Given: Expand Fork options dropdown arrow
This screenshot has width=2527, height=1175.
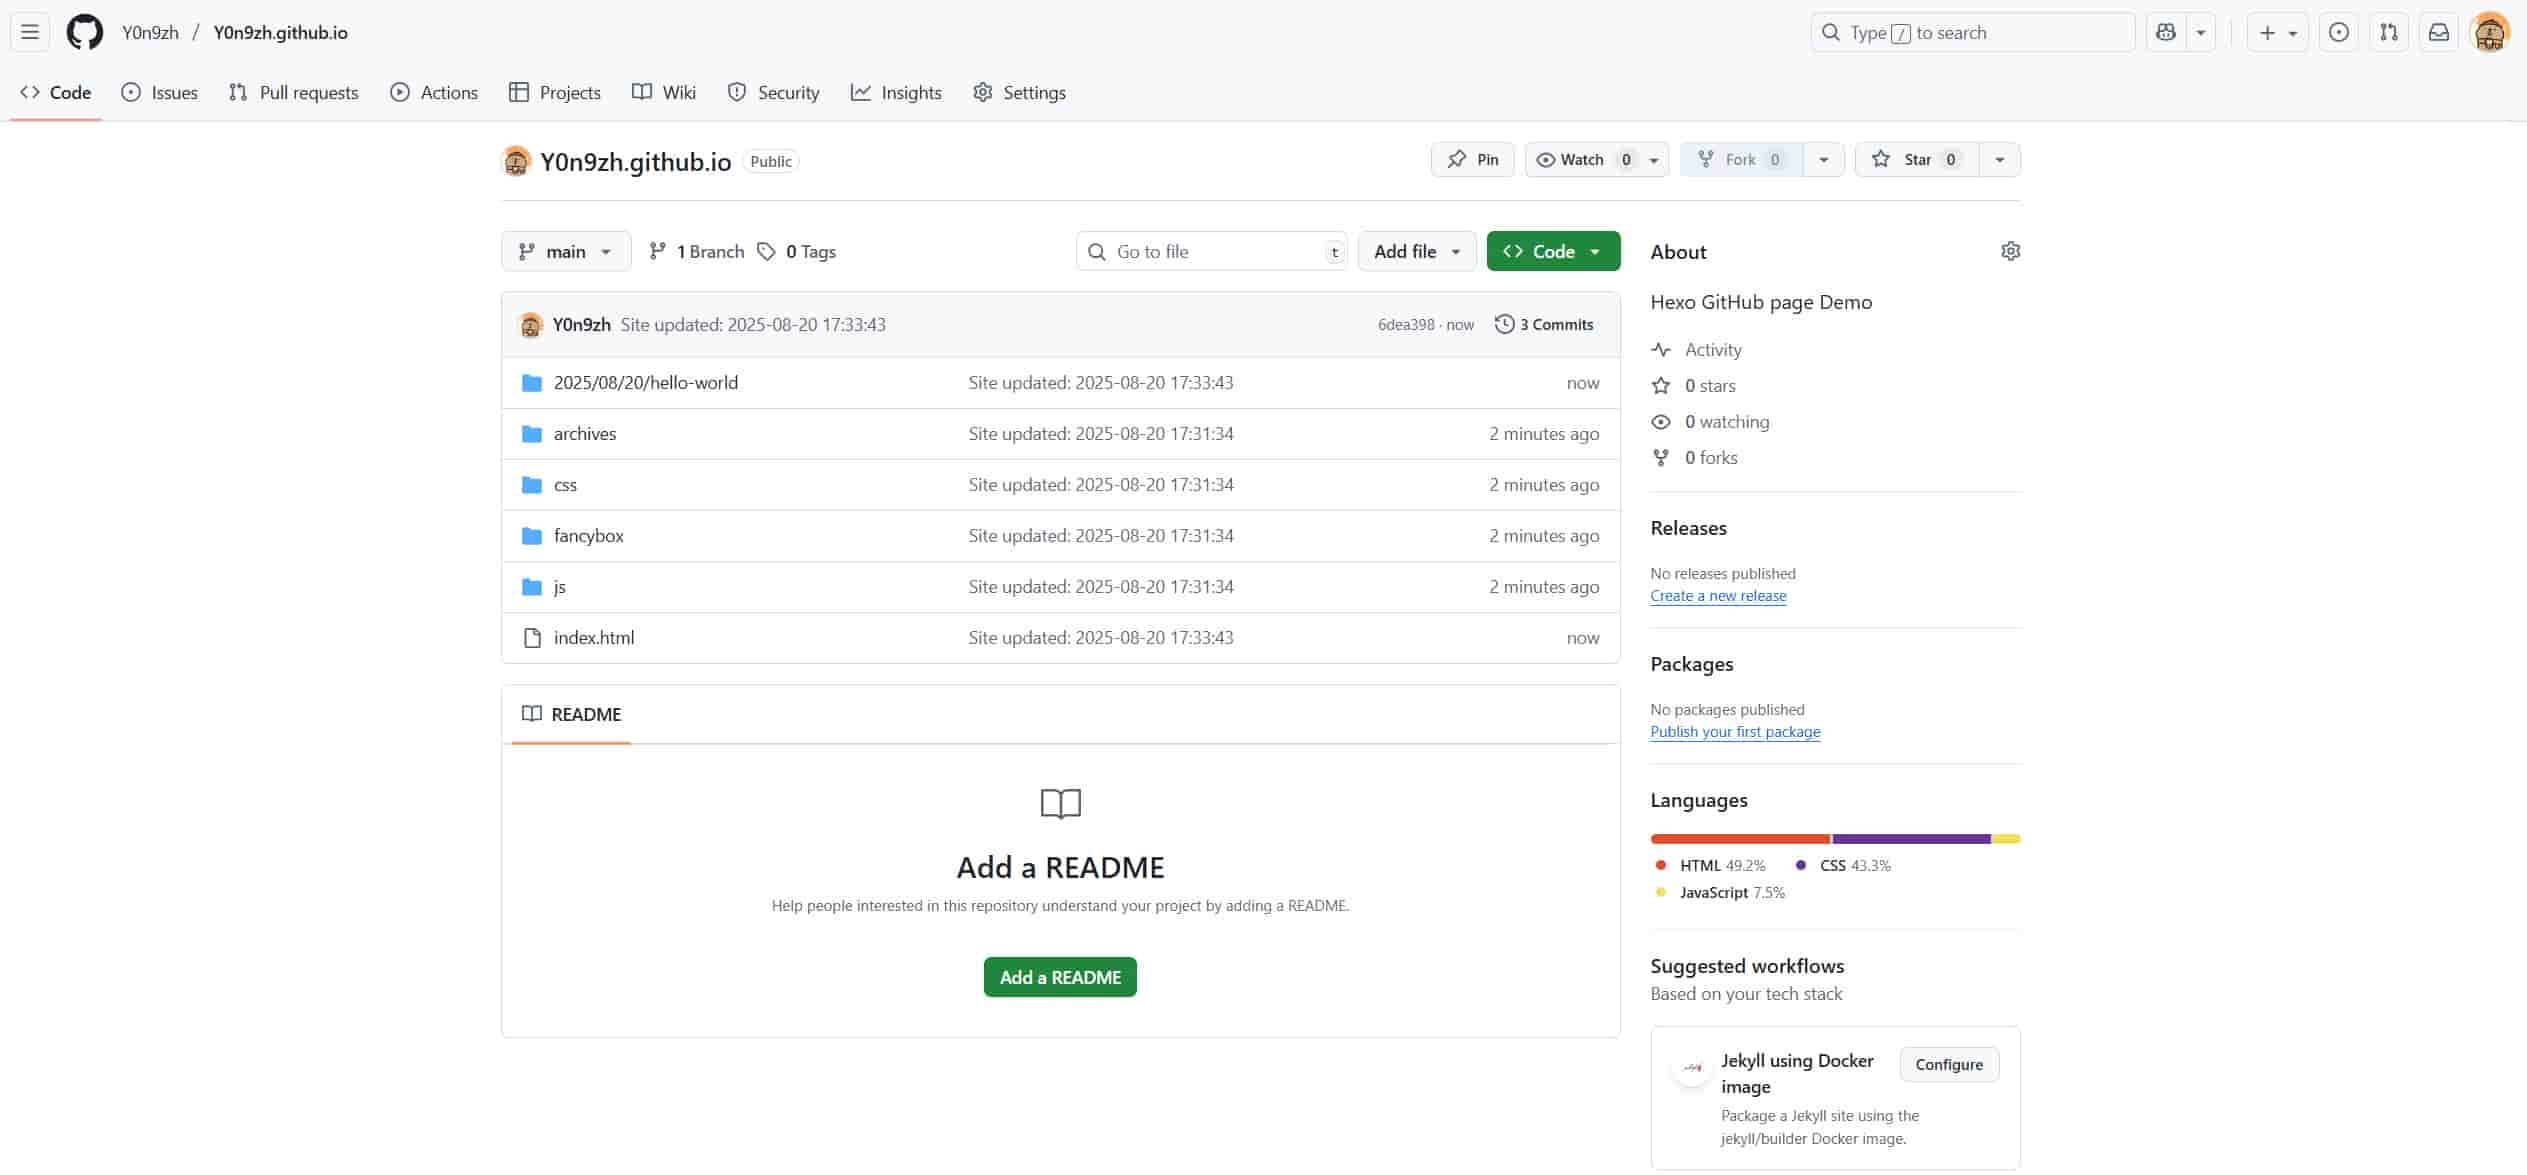Looking at the screenshot, I should [x=1824, y=160].
